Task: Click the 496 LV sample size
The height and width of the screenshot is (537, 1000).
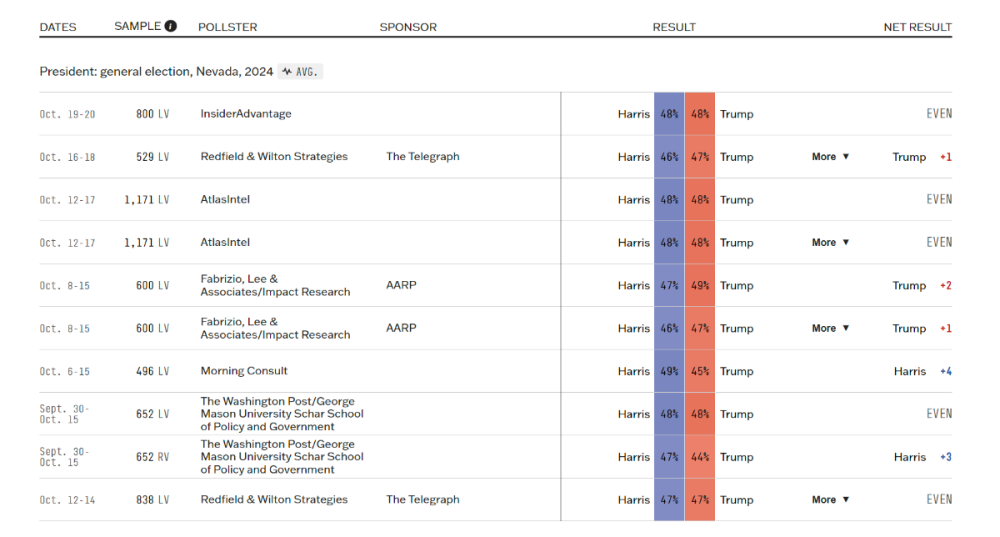Action: point(152,371)
